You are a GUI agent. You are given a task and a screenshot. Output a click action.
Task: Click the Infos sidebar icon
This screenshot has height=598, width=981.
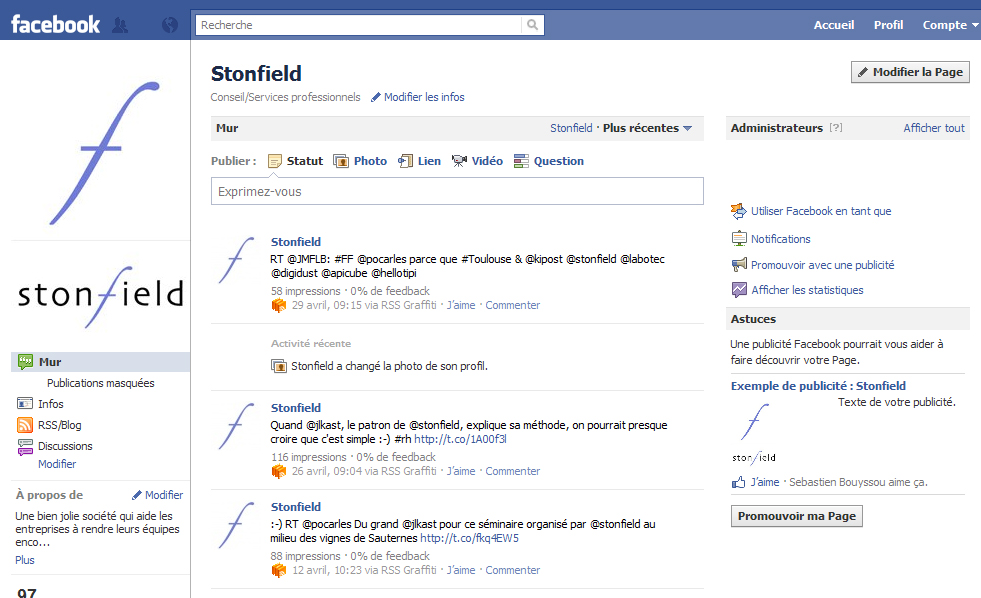pyautogui.click(x=25, y=403)
